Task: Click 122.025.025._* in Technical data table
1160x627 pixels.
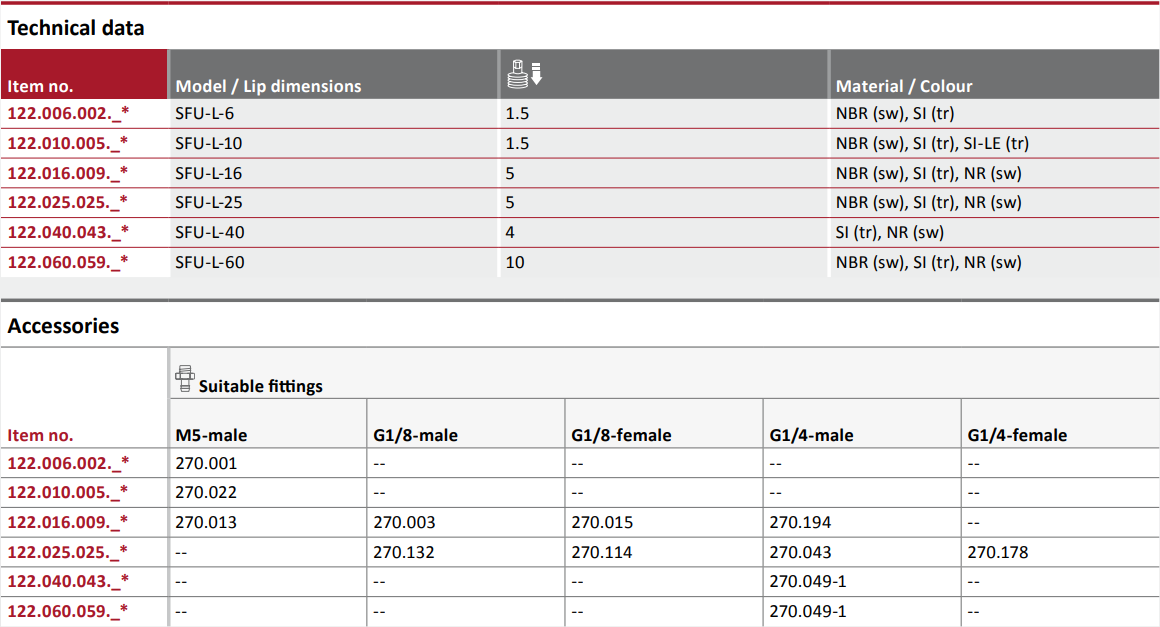Action: [68, 202]
